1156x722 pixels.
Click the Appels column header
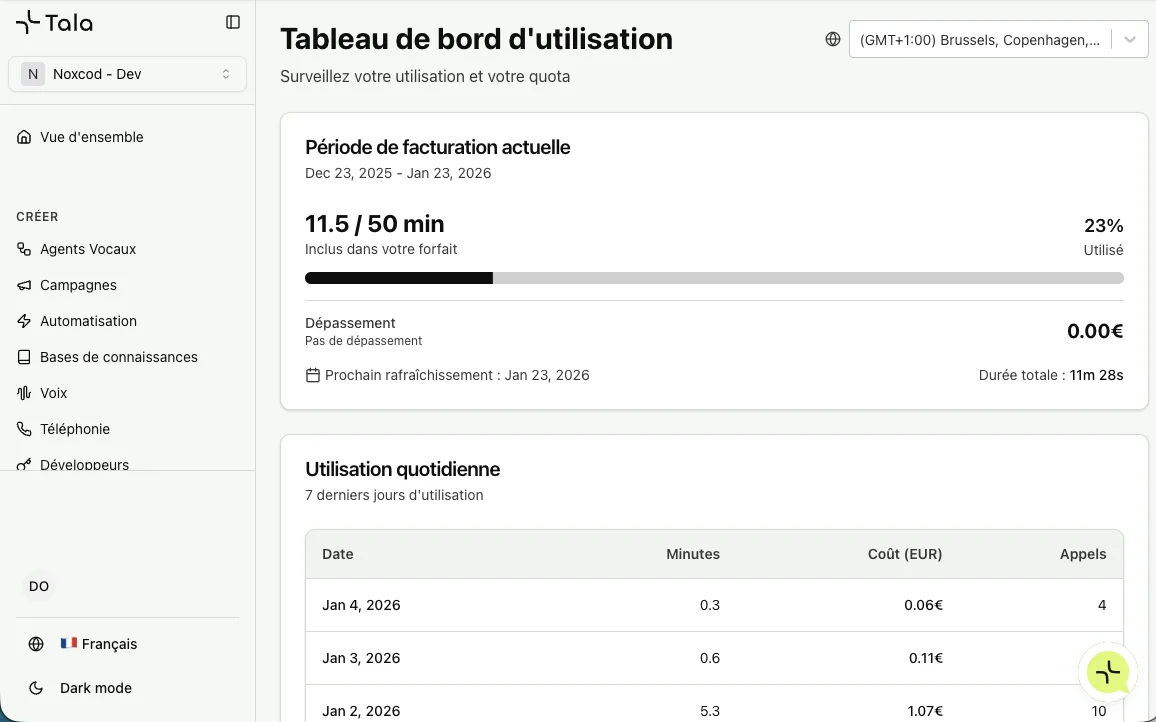tap(1083, 555)
